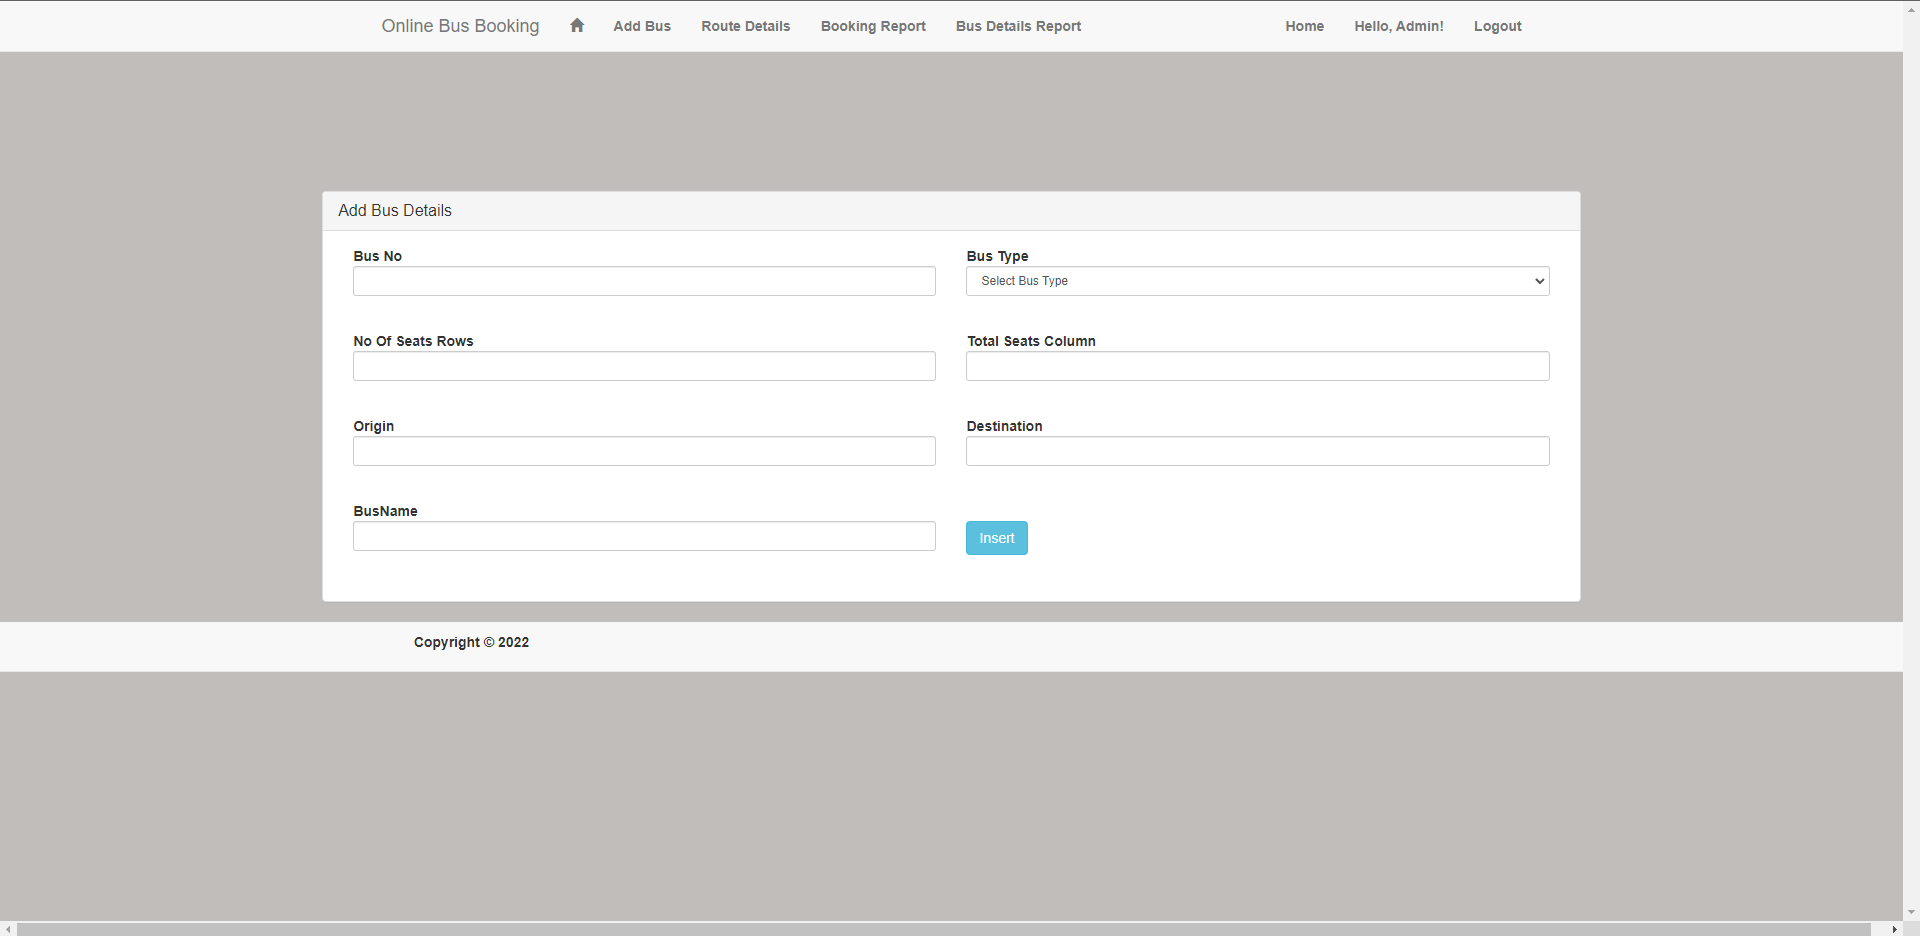Click the Destination field label
The width and height of the screenshot is (1920, 936).
point(1004,426)
